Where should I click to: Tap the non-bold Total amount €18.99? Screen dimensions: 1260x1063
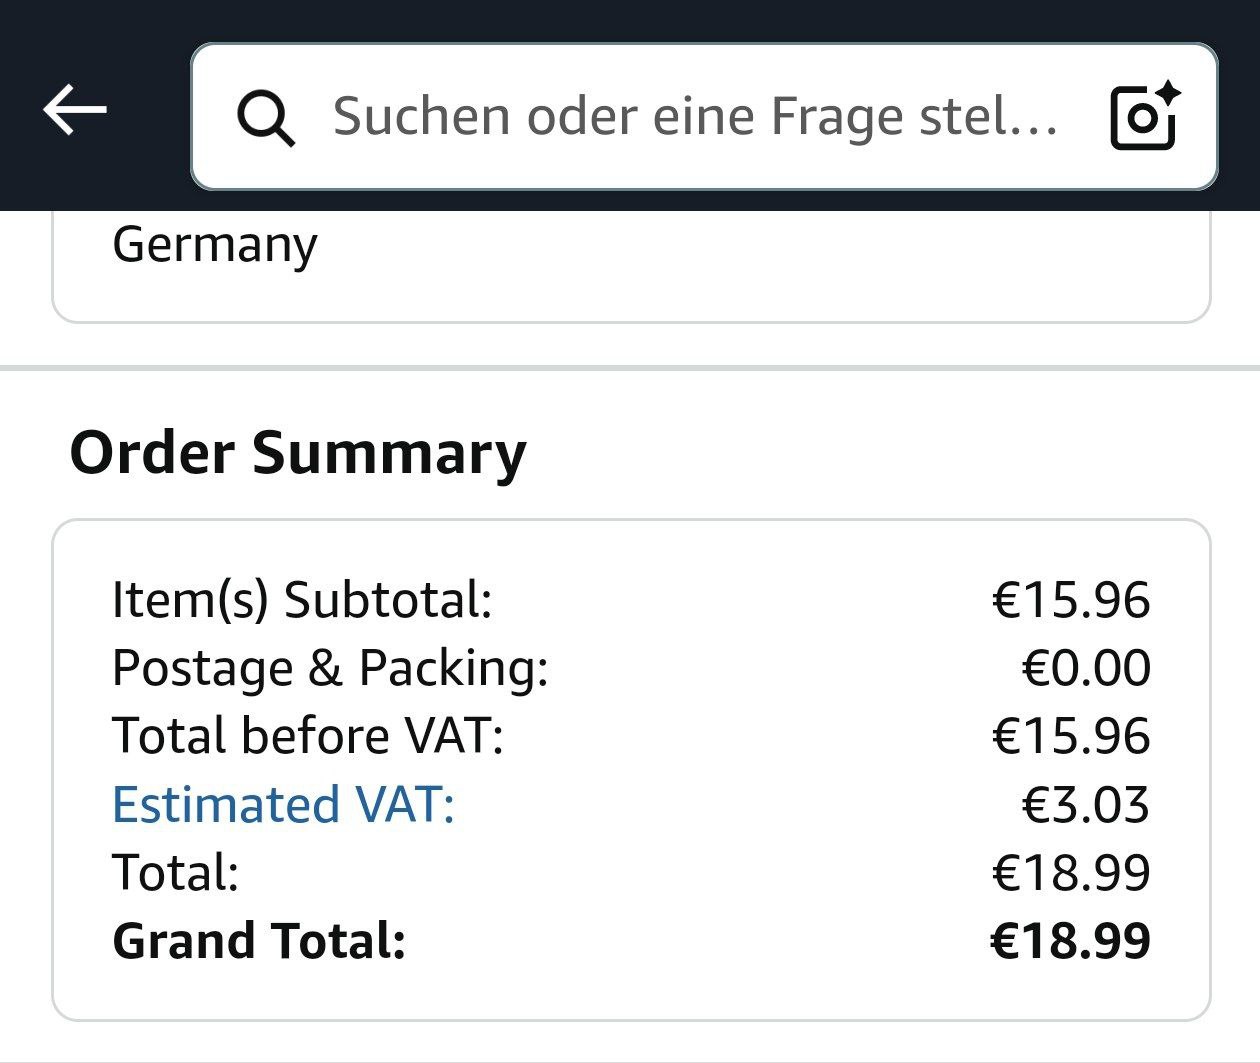pos(1070,872)
